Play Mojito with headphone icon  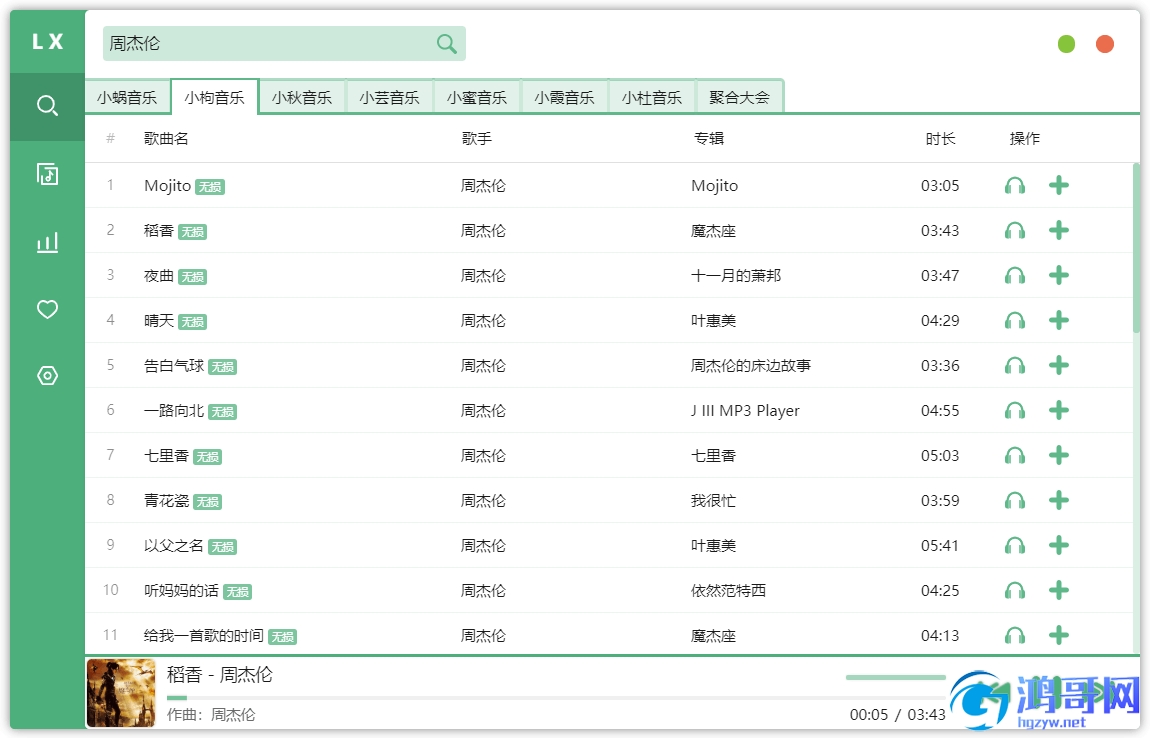(x=1015, y=186)
